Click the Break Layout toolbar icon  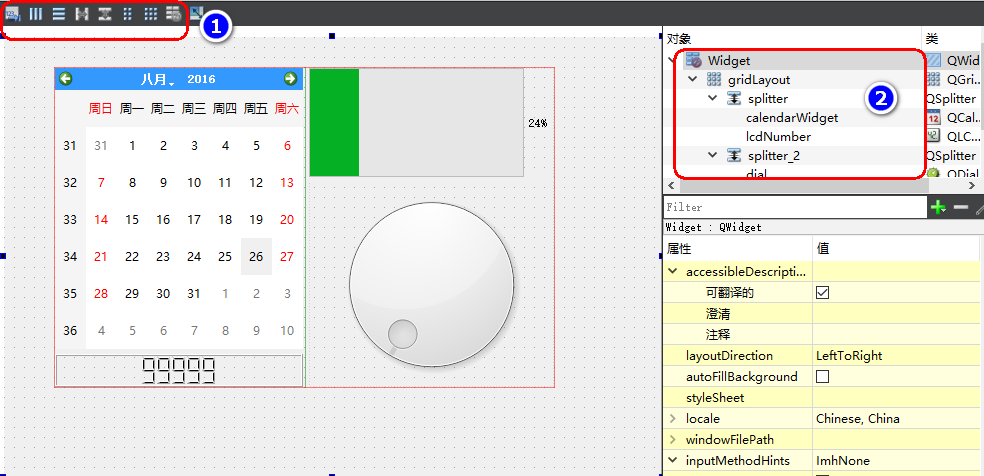click(x=174, y=14)
